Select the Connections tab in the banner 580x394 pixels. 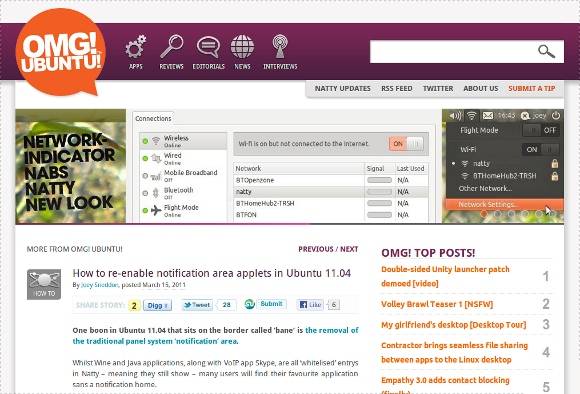(153, 118)
